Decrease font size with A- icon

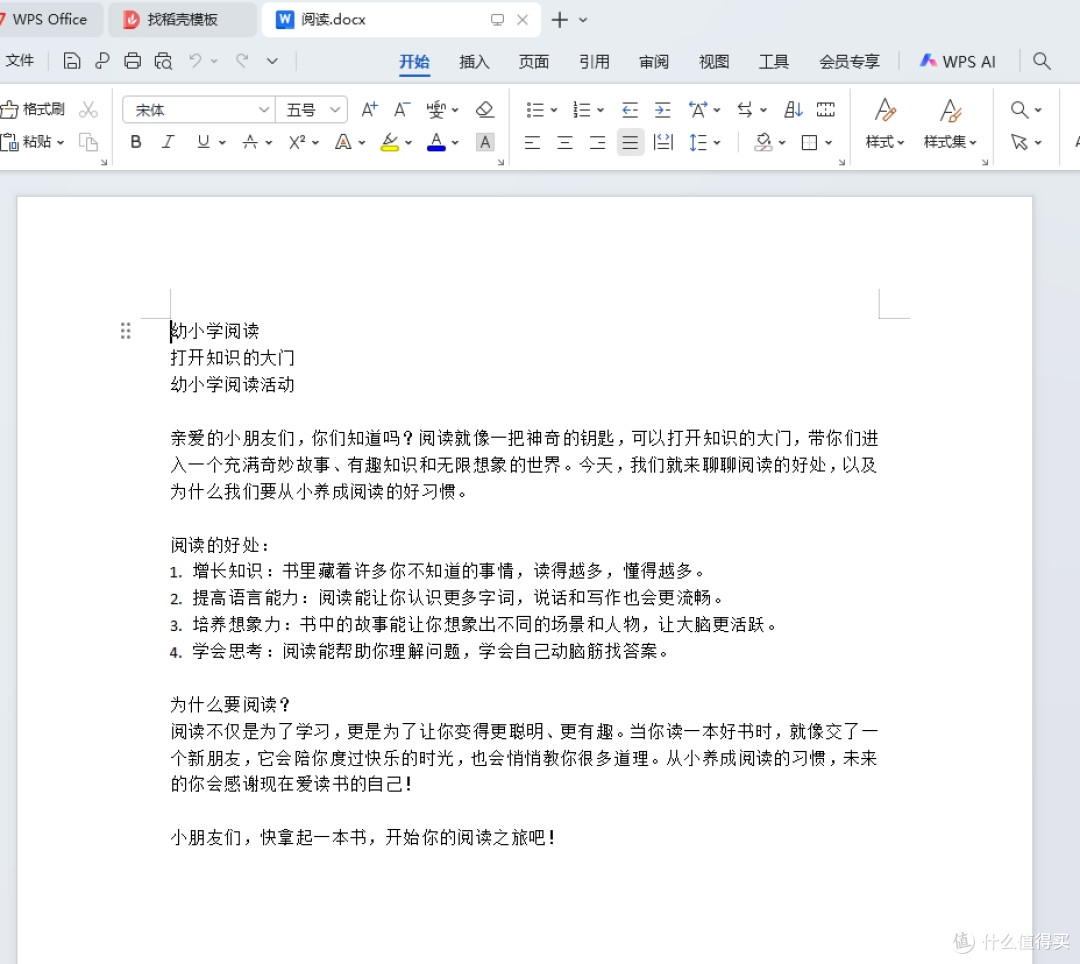402,109
